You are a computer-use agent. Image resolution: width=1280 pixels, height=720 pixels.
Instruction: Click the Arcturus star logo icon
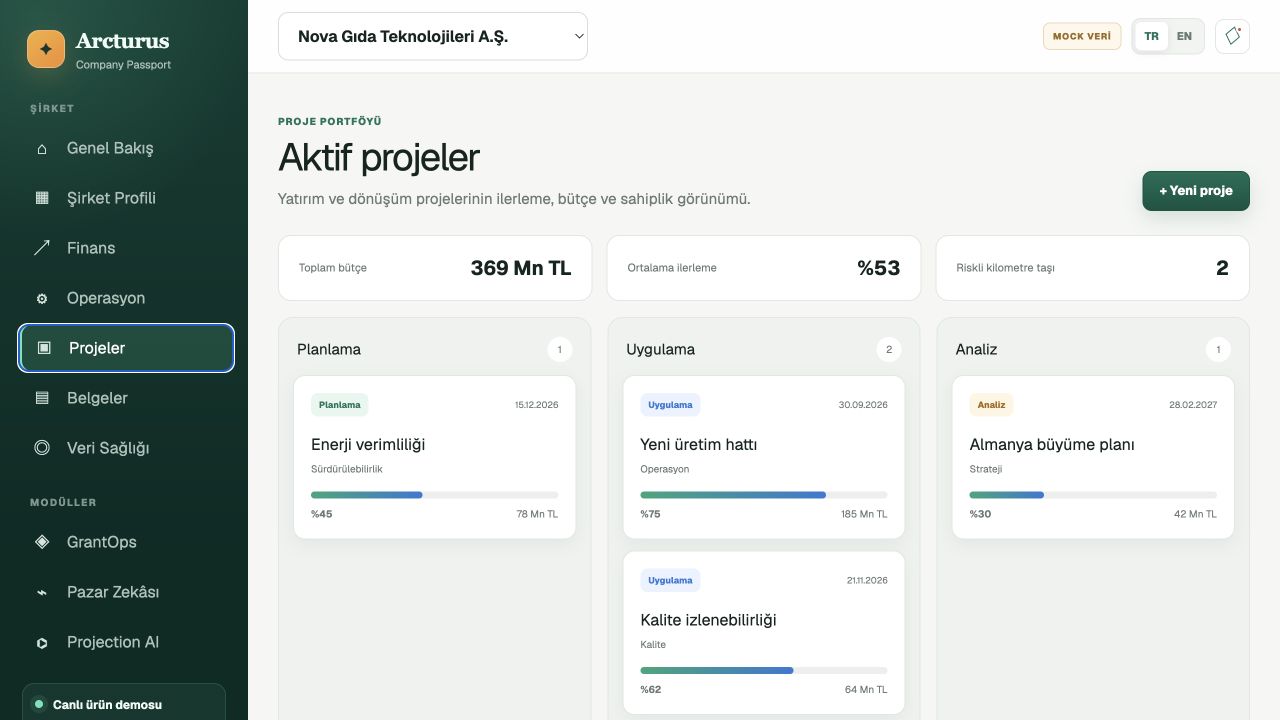pyautogui.click(x=46, y=49)
